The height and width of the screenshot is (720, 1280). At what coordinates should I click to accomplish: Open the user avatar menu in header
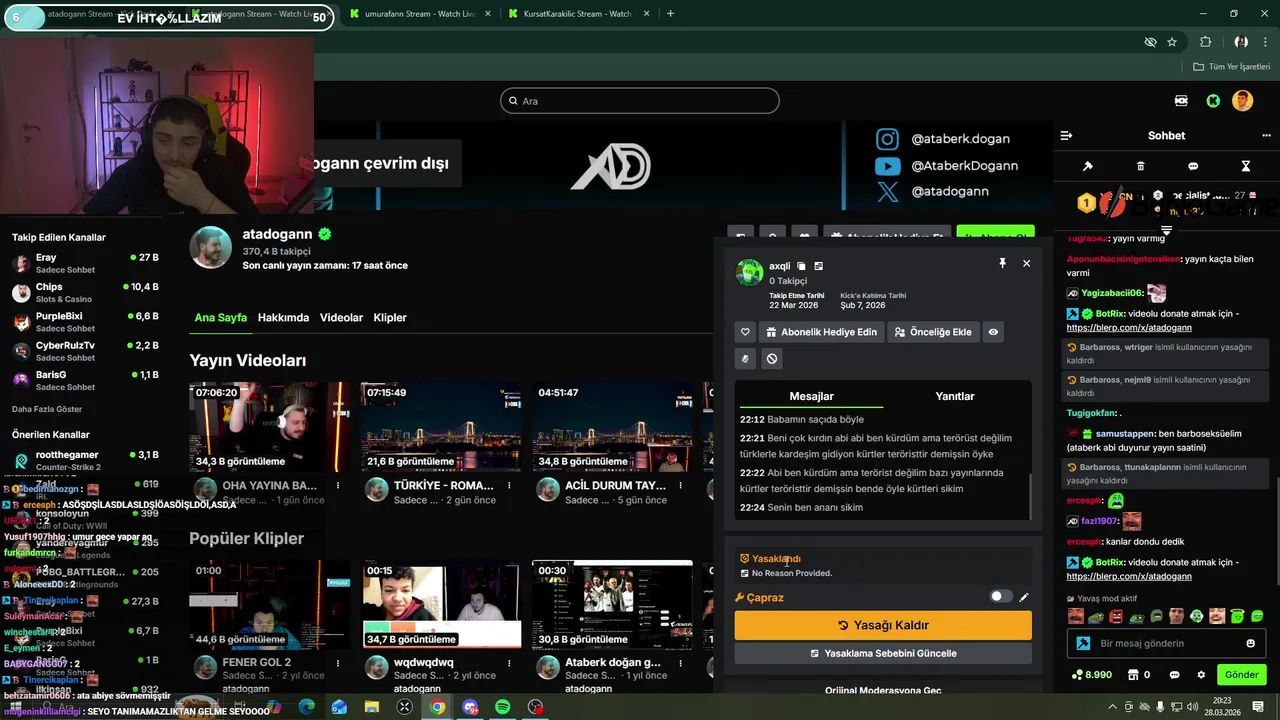point(1242,101)
